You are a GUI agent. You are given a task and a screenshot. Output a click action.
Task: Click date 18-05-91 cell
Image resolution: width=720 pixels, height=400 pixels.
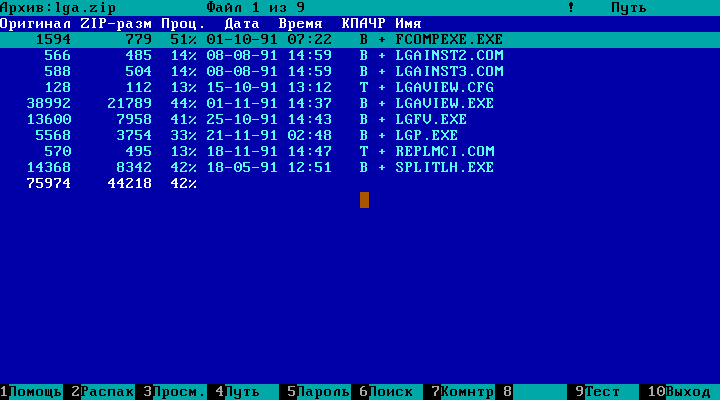[242, 168]
